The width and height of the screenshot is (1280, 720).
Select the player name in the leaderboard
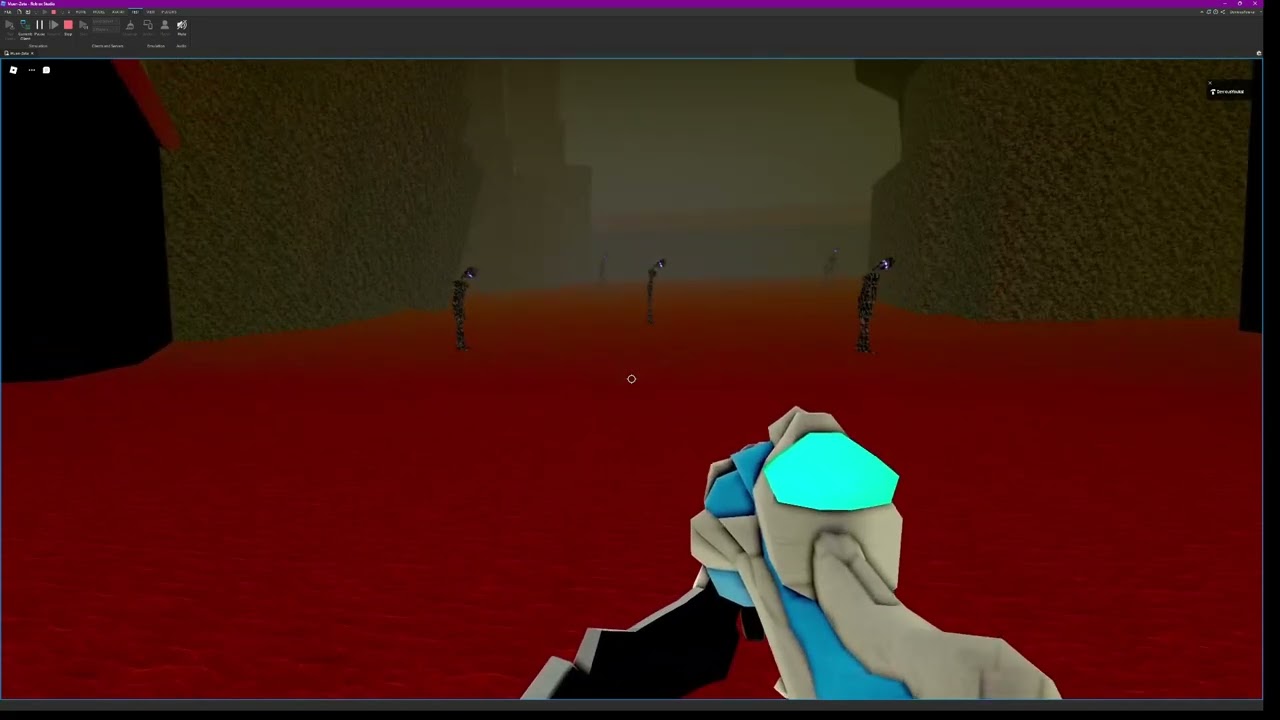pyautogui.click(x=1228, y=92)
